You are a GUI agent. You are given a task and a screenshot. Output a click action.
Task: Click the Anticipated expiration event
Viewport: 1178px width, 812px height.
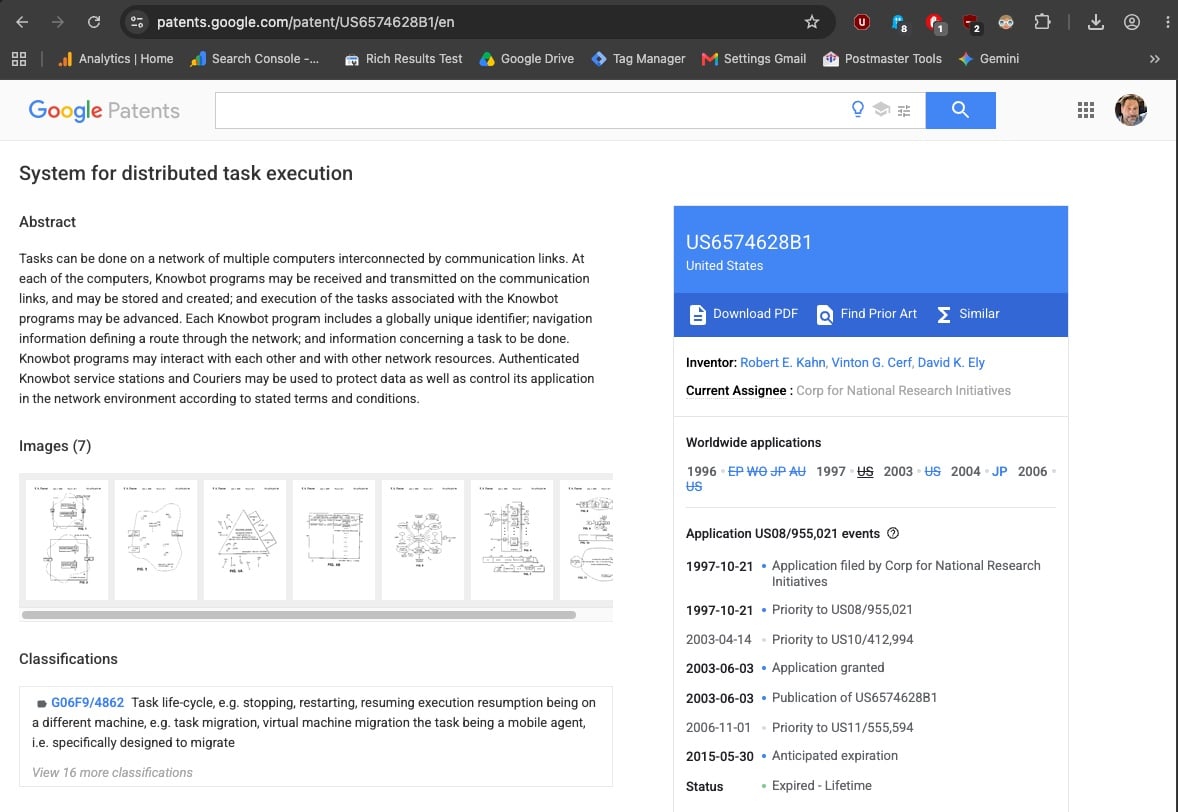coord(835,756)
